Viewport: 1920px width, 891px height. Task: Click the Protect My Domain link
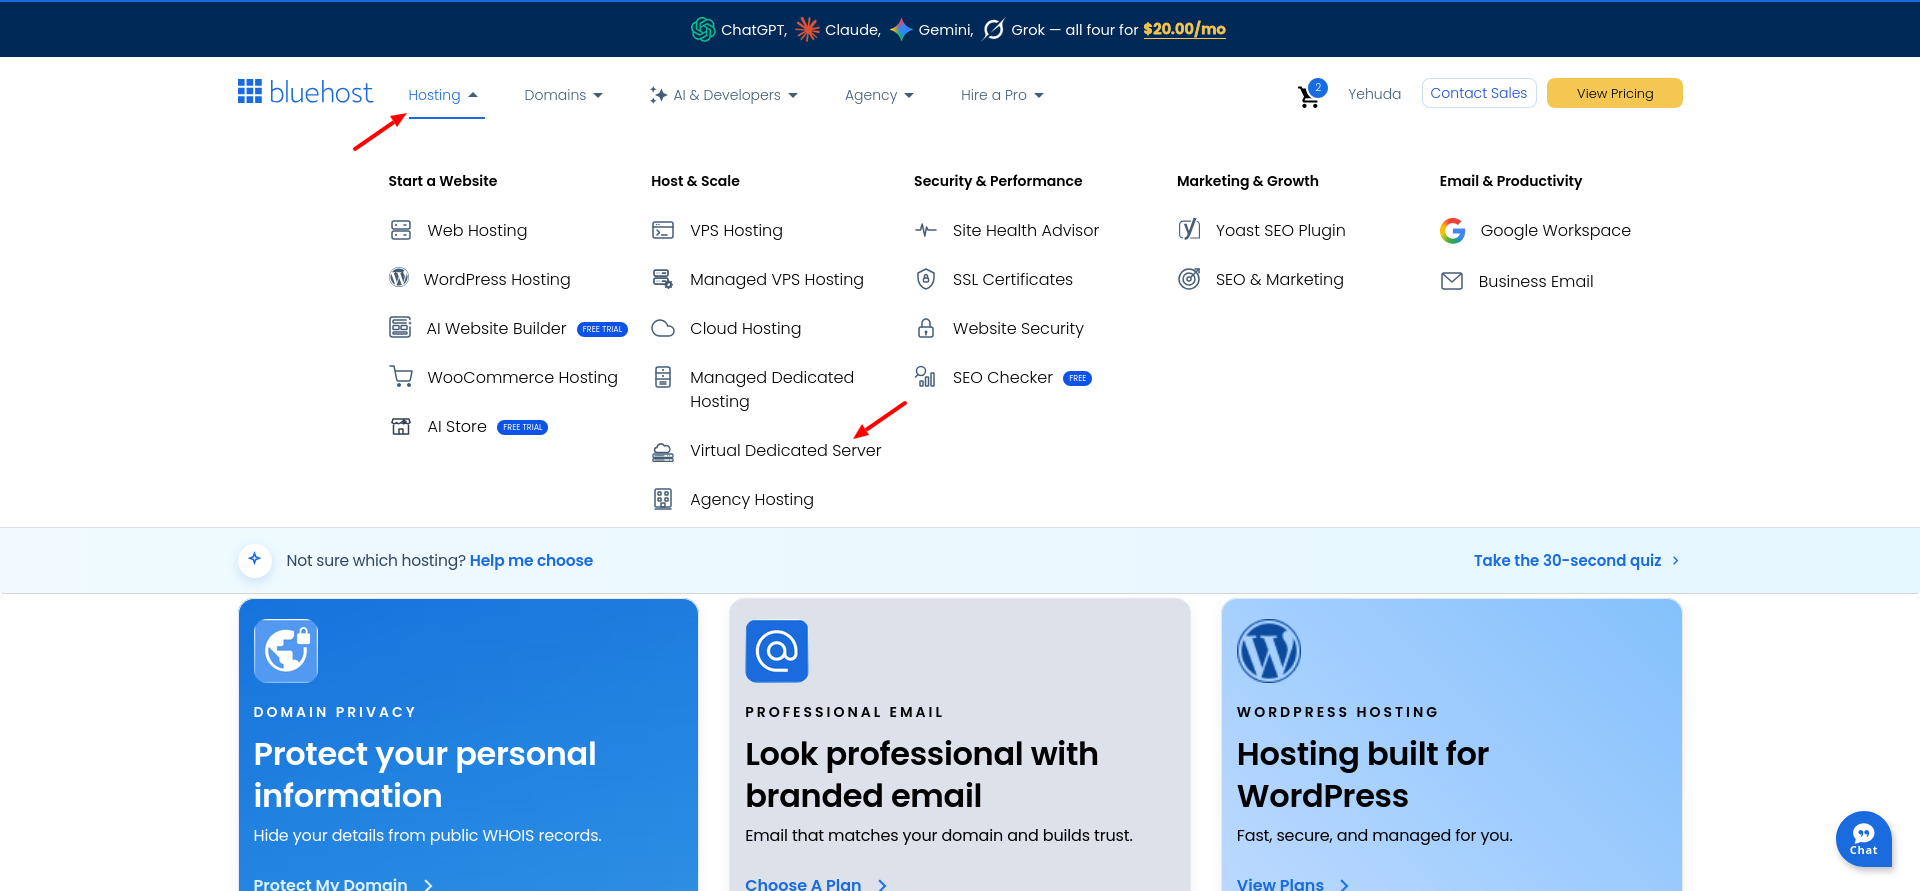tap(330, 884)
